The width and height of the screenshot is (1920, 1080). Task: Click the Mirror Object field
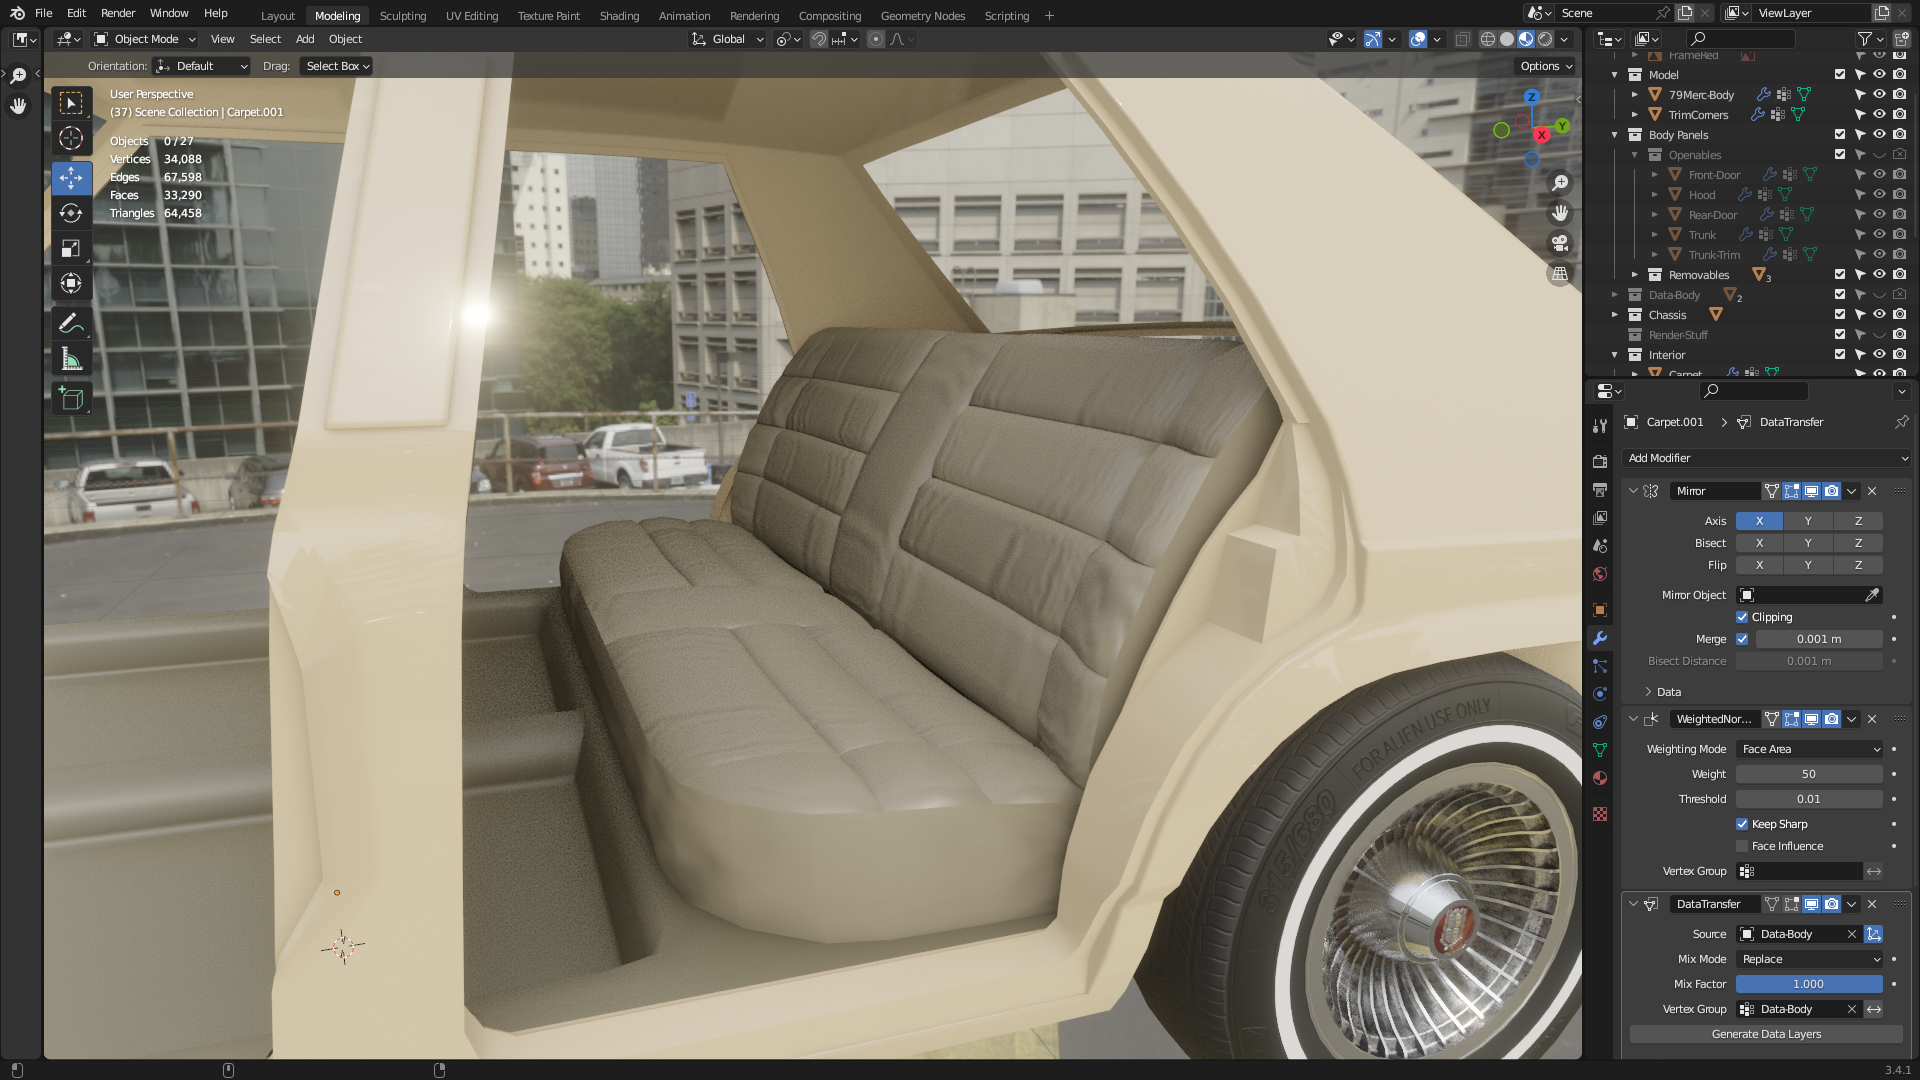coord(1809,595)
